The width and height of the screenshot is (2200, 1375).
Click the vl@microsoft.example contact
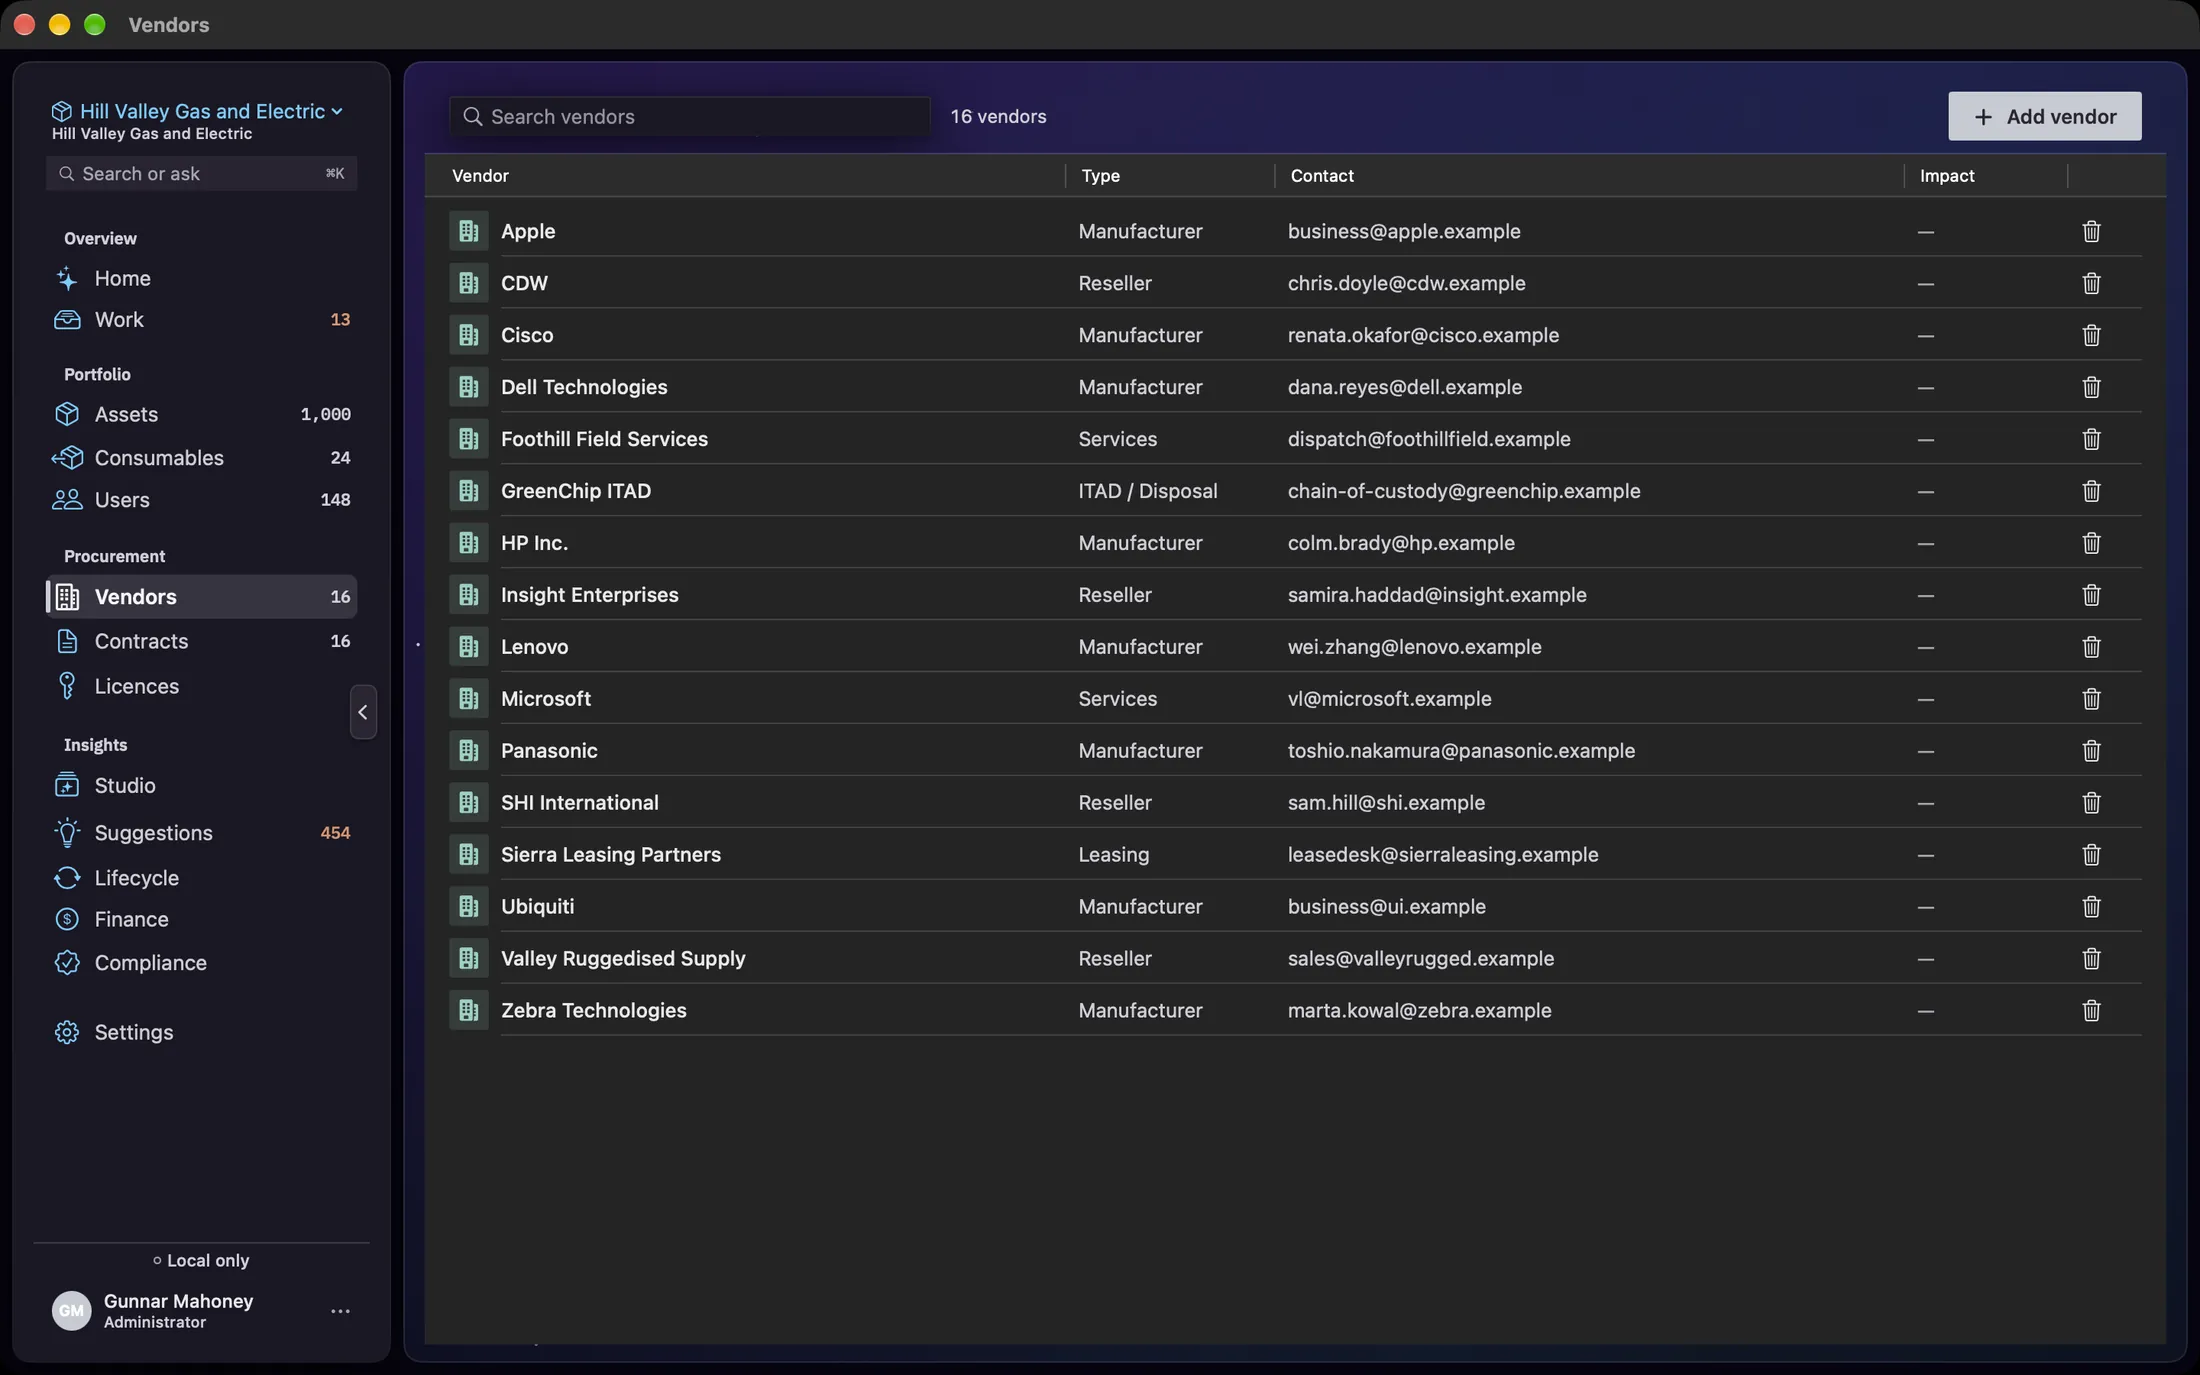pos(1389,699)
